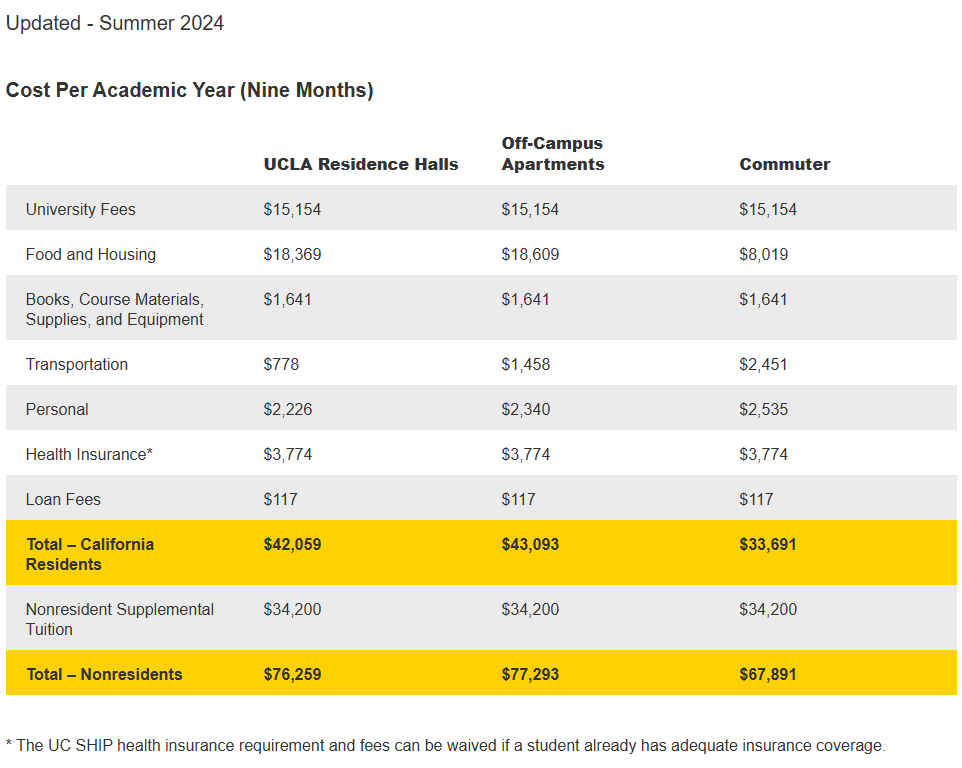Click the 'Total – Nonresidents' label
Image resolution: width=962 pixels, height=768 pixels.
104,675
